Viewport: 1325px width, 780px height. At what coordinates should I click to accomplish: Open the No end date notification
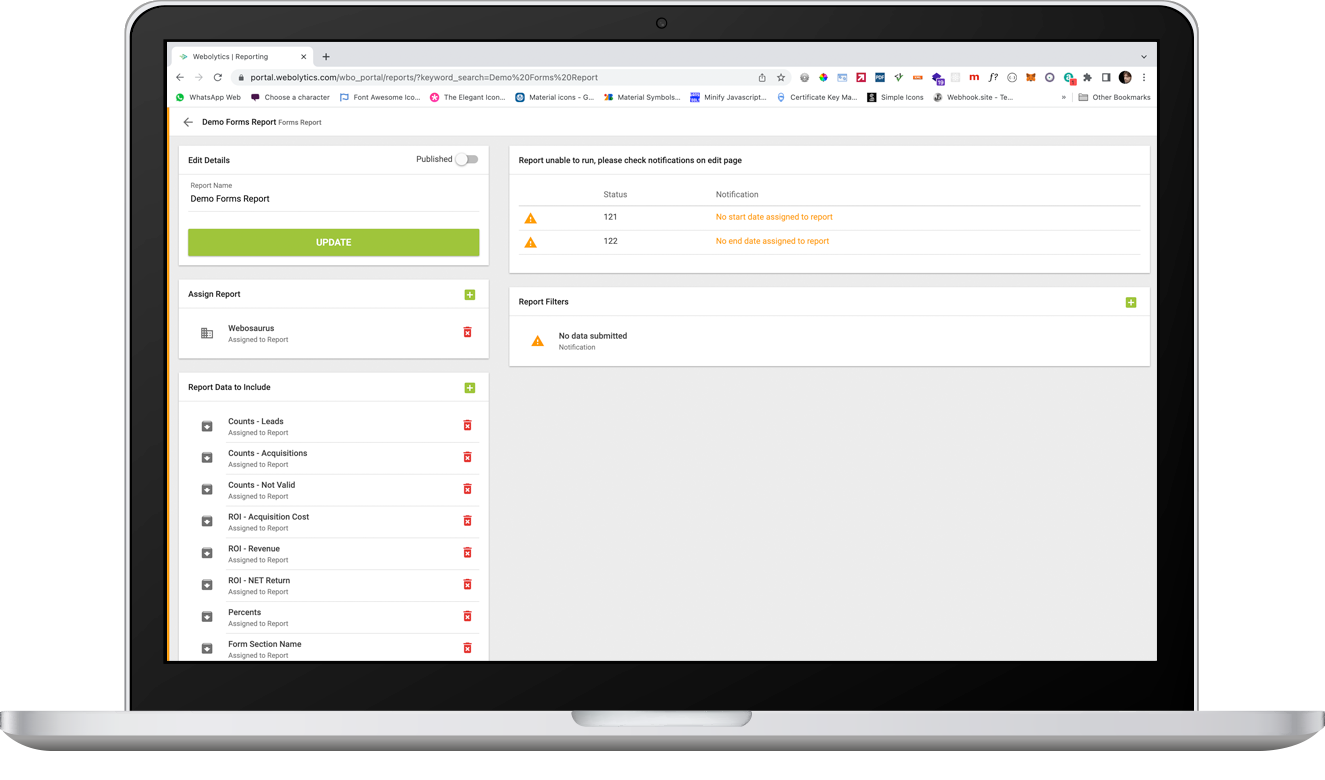(771, 241)
